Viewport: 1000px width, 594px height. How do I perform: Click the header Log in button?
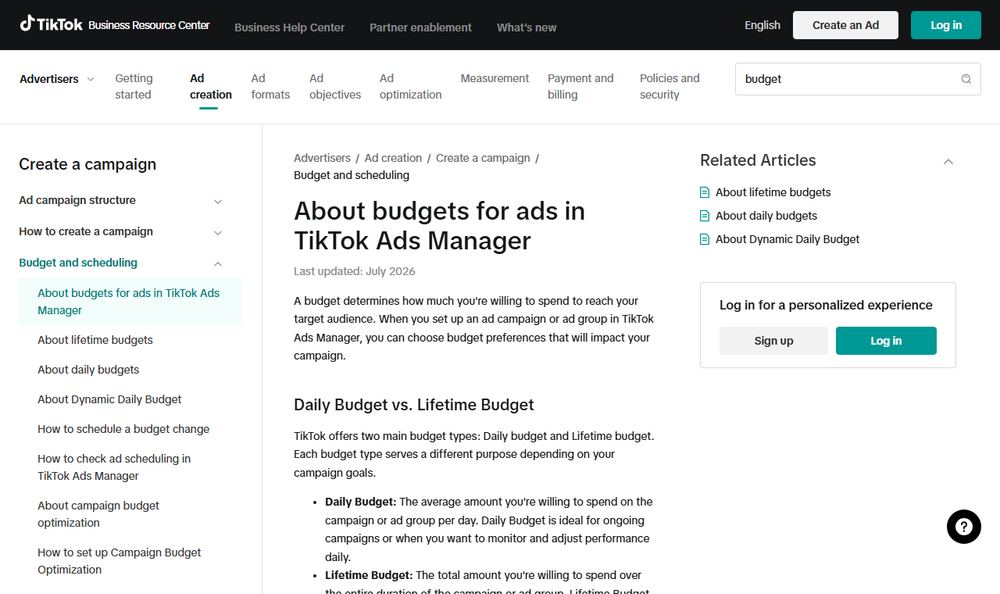(x=946, y=25)
